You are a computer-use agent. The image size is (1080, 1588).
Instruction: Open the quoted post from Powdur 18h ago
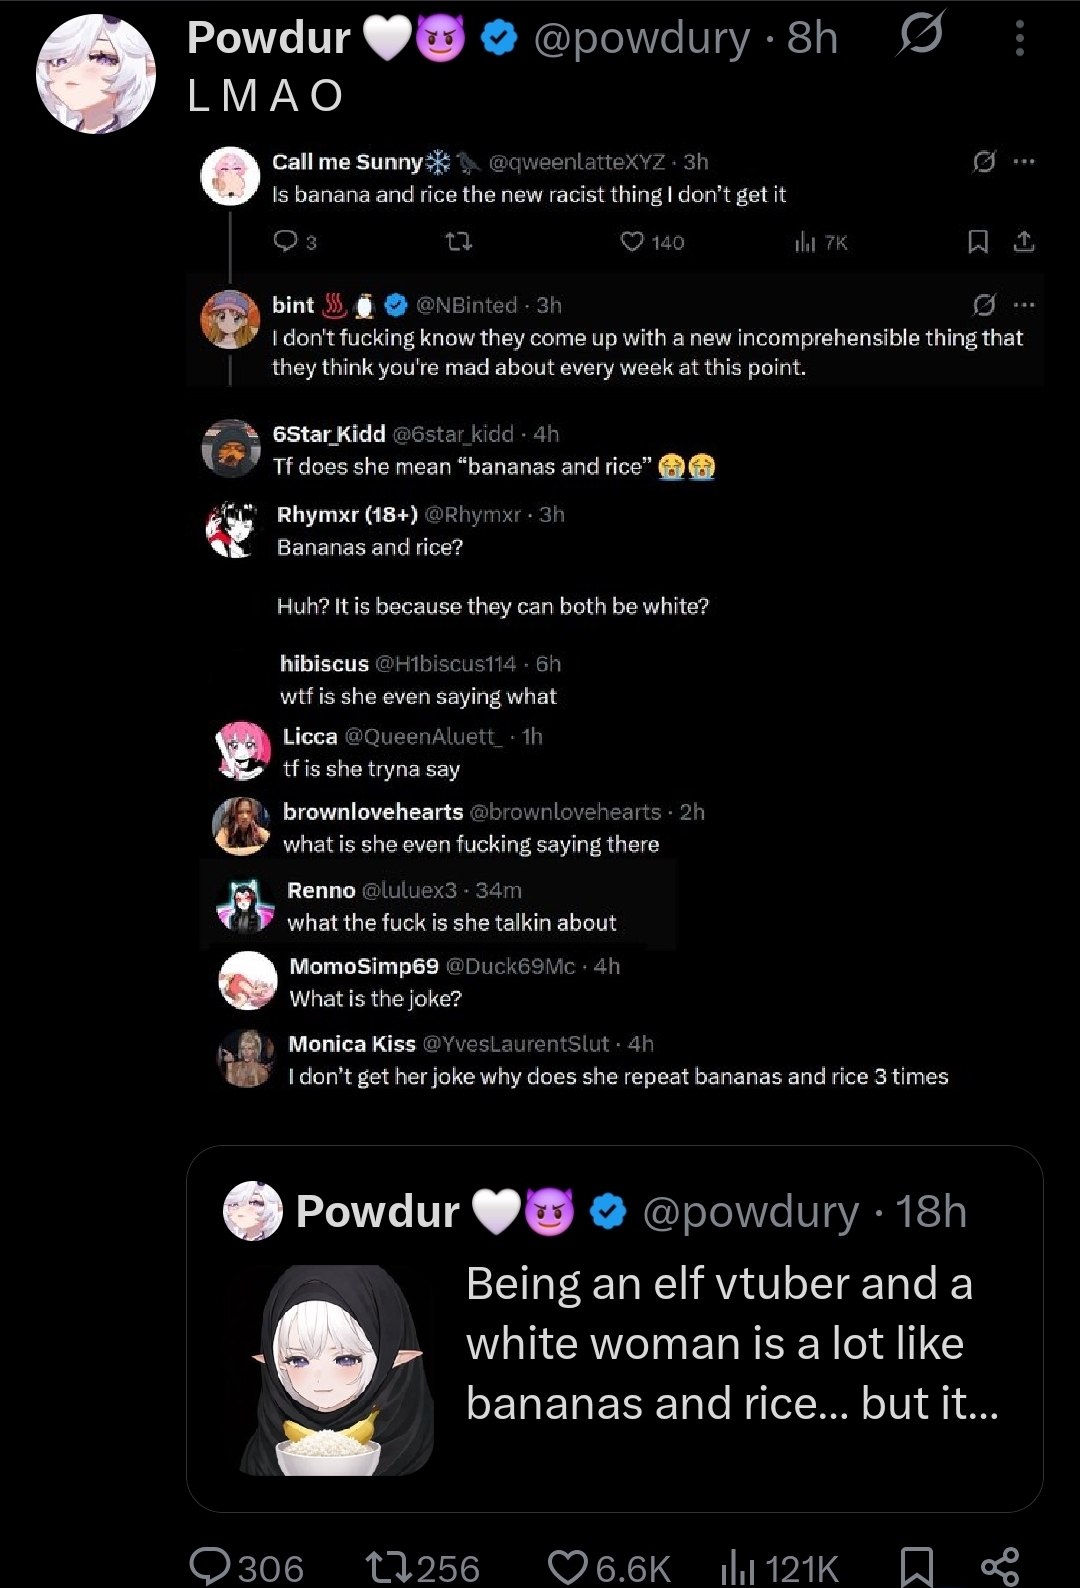615,1329
